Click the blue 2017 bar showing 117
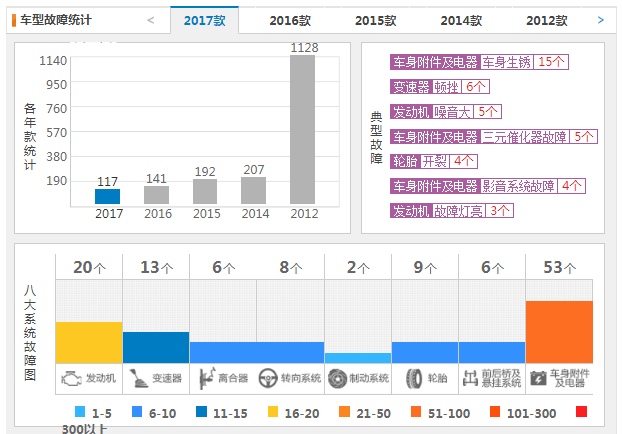This screenshot has width=622, height=434. click(x=108, y=197)
